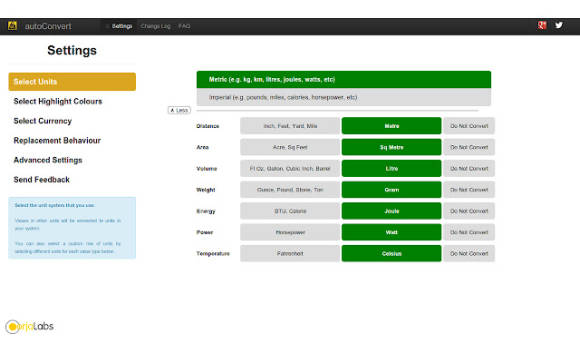The height and width of the screenshot is (363, 580).
Task: Open the Google Plus icon link
Action: pyautogui.click(x=542, y=26)
